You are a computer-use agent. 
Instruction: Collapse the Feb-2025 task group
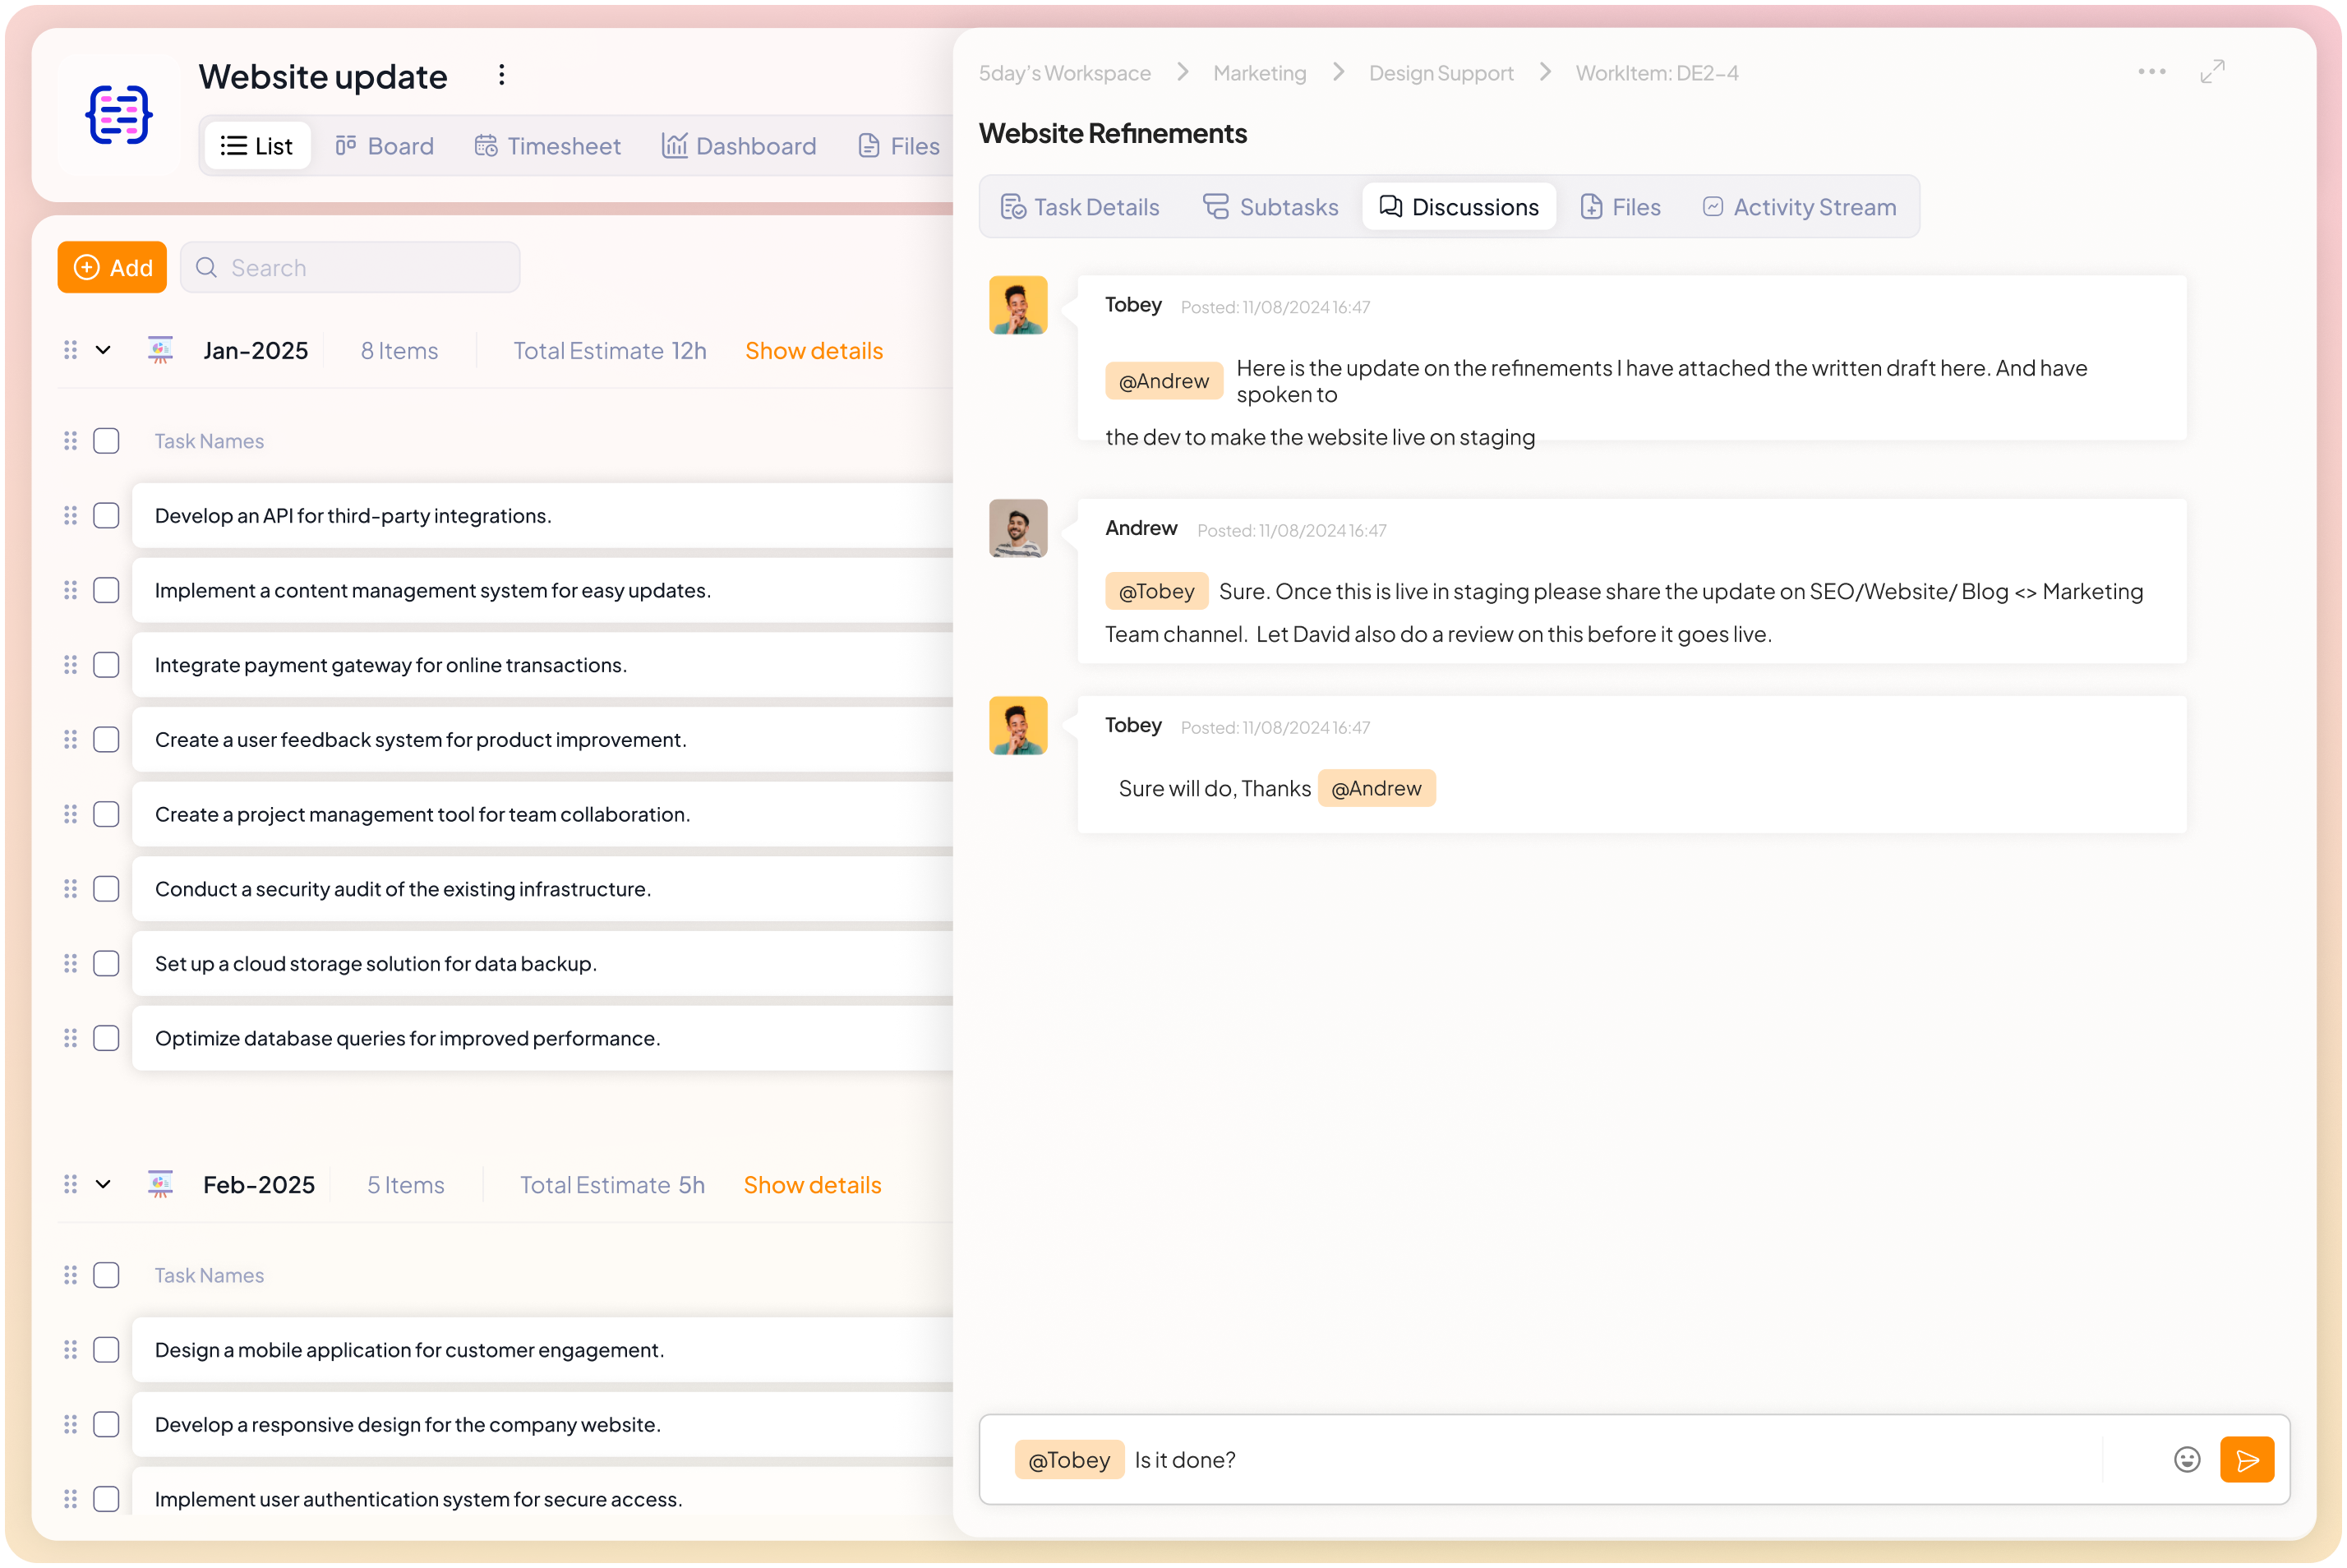click(x=103, y=1184)
